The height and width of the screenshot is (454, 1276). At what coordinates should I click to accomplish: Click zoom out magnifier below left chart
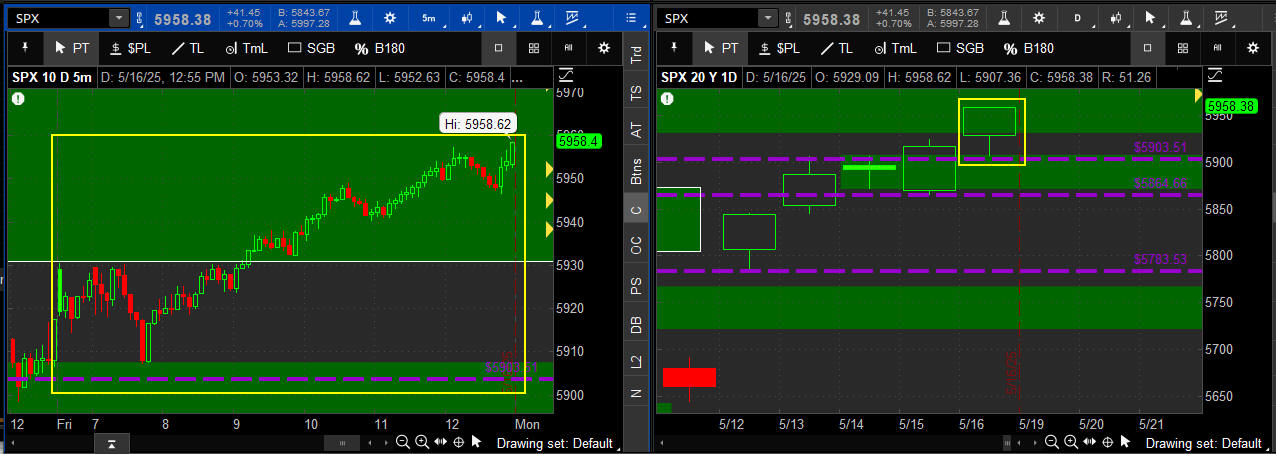coord(402,442)
